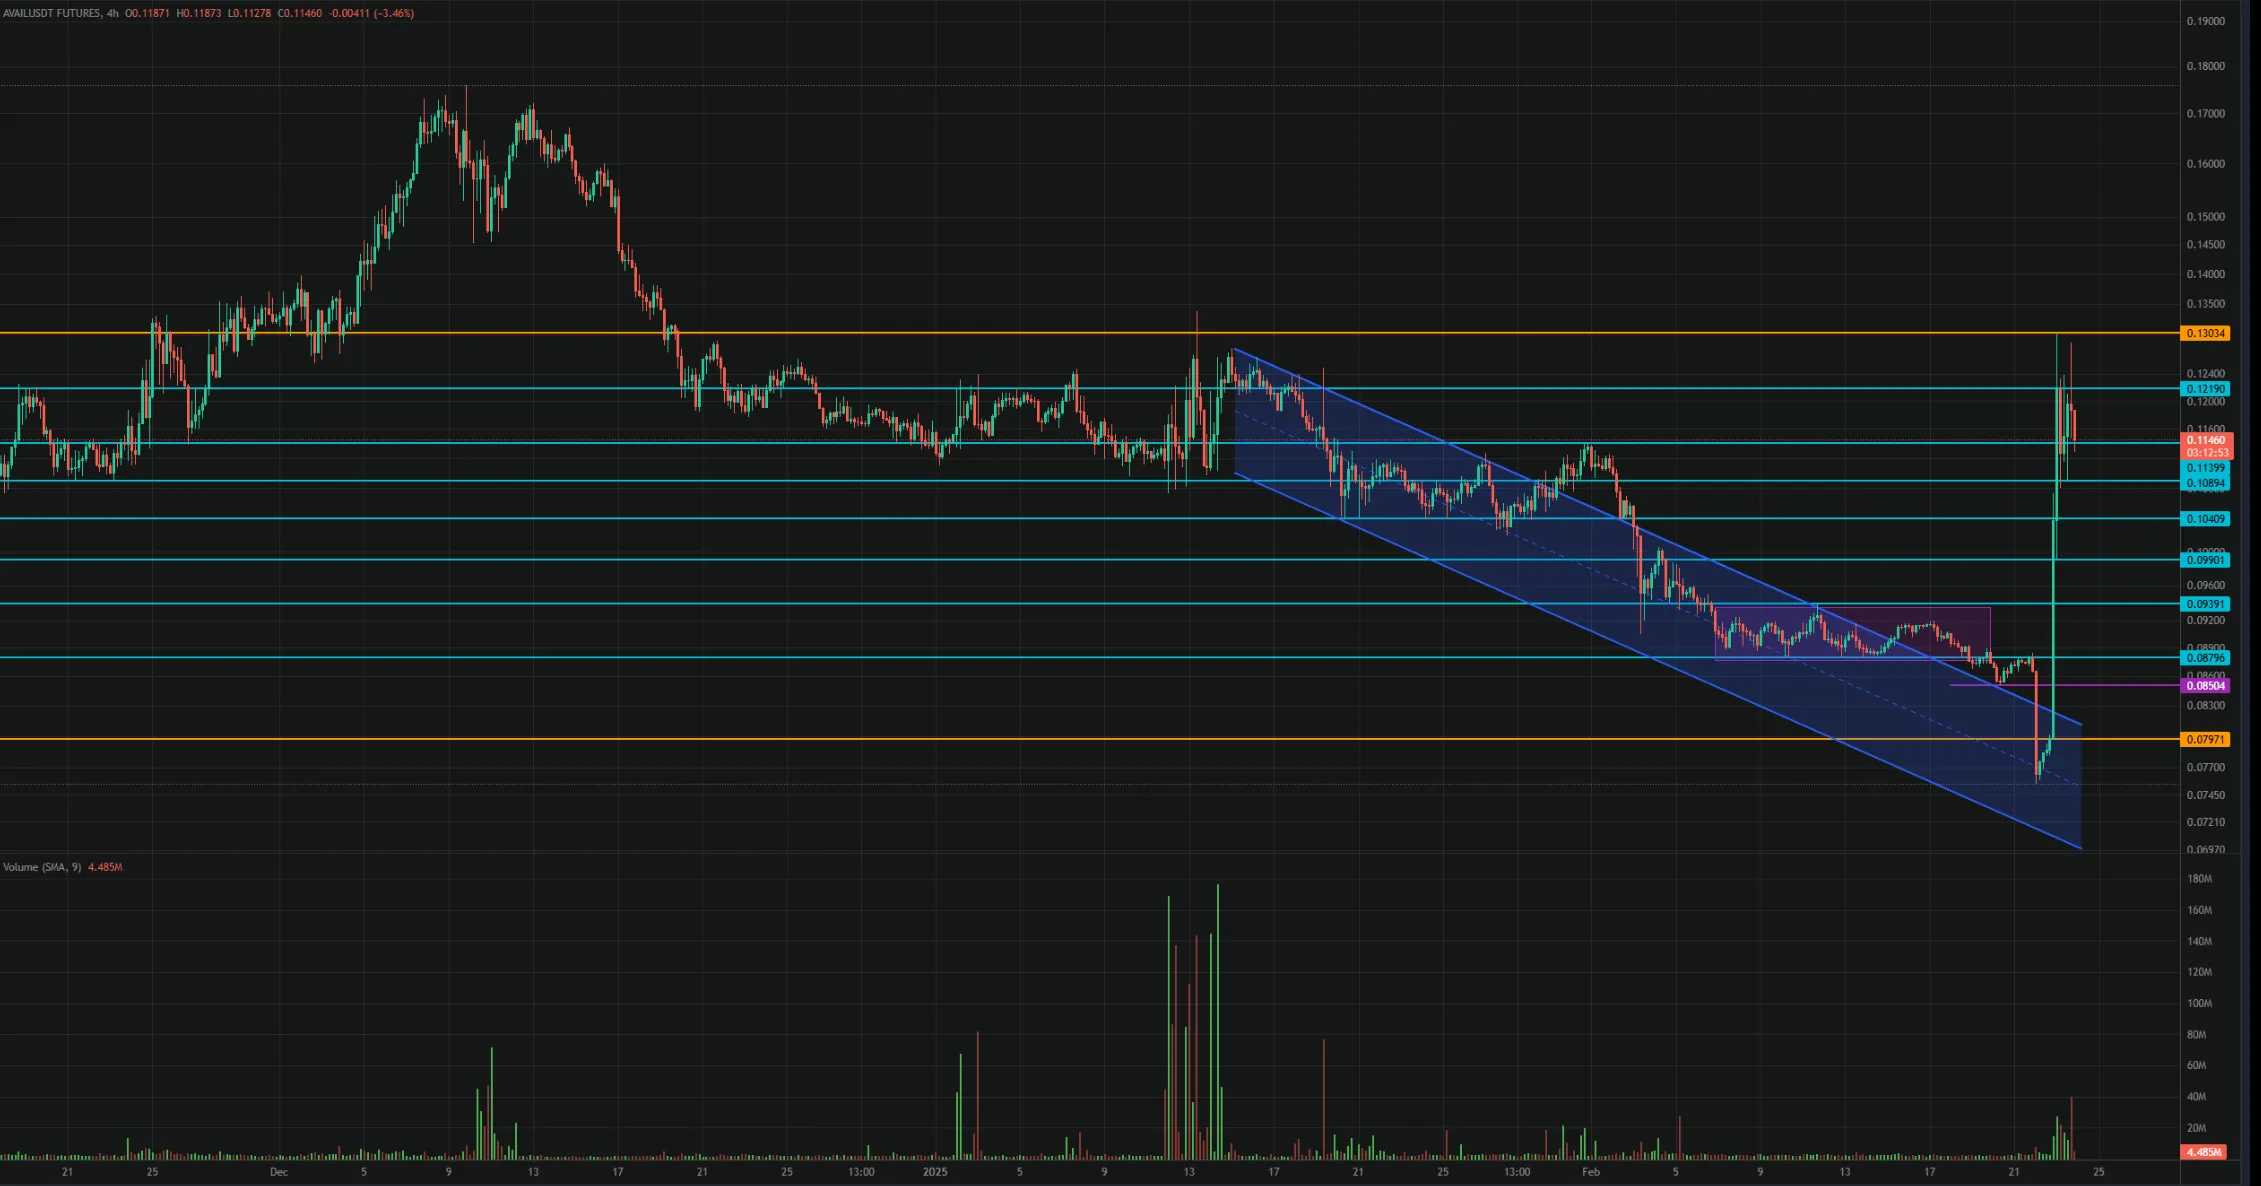Click the 0.14000 price axis tick
2261x1186 pixels.
2205,274
